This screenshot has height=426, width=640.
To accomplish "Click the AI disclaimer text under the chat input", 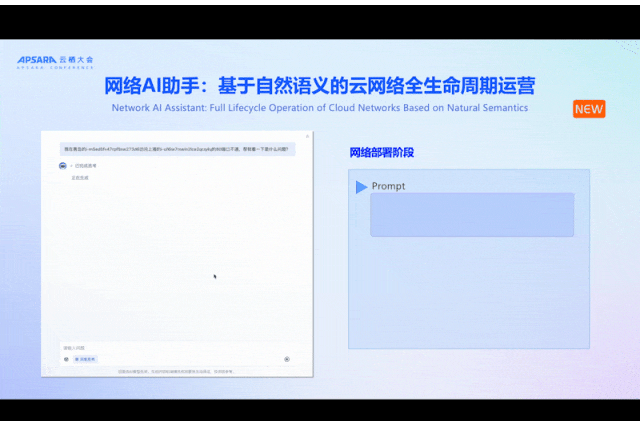I will point(176,372).
